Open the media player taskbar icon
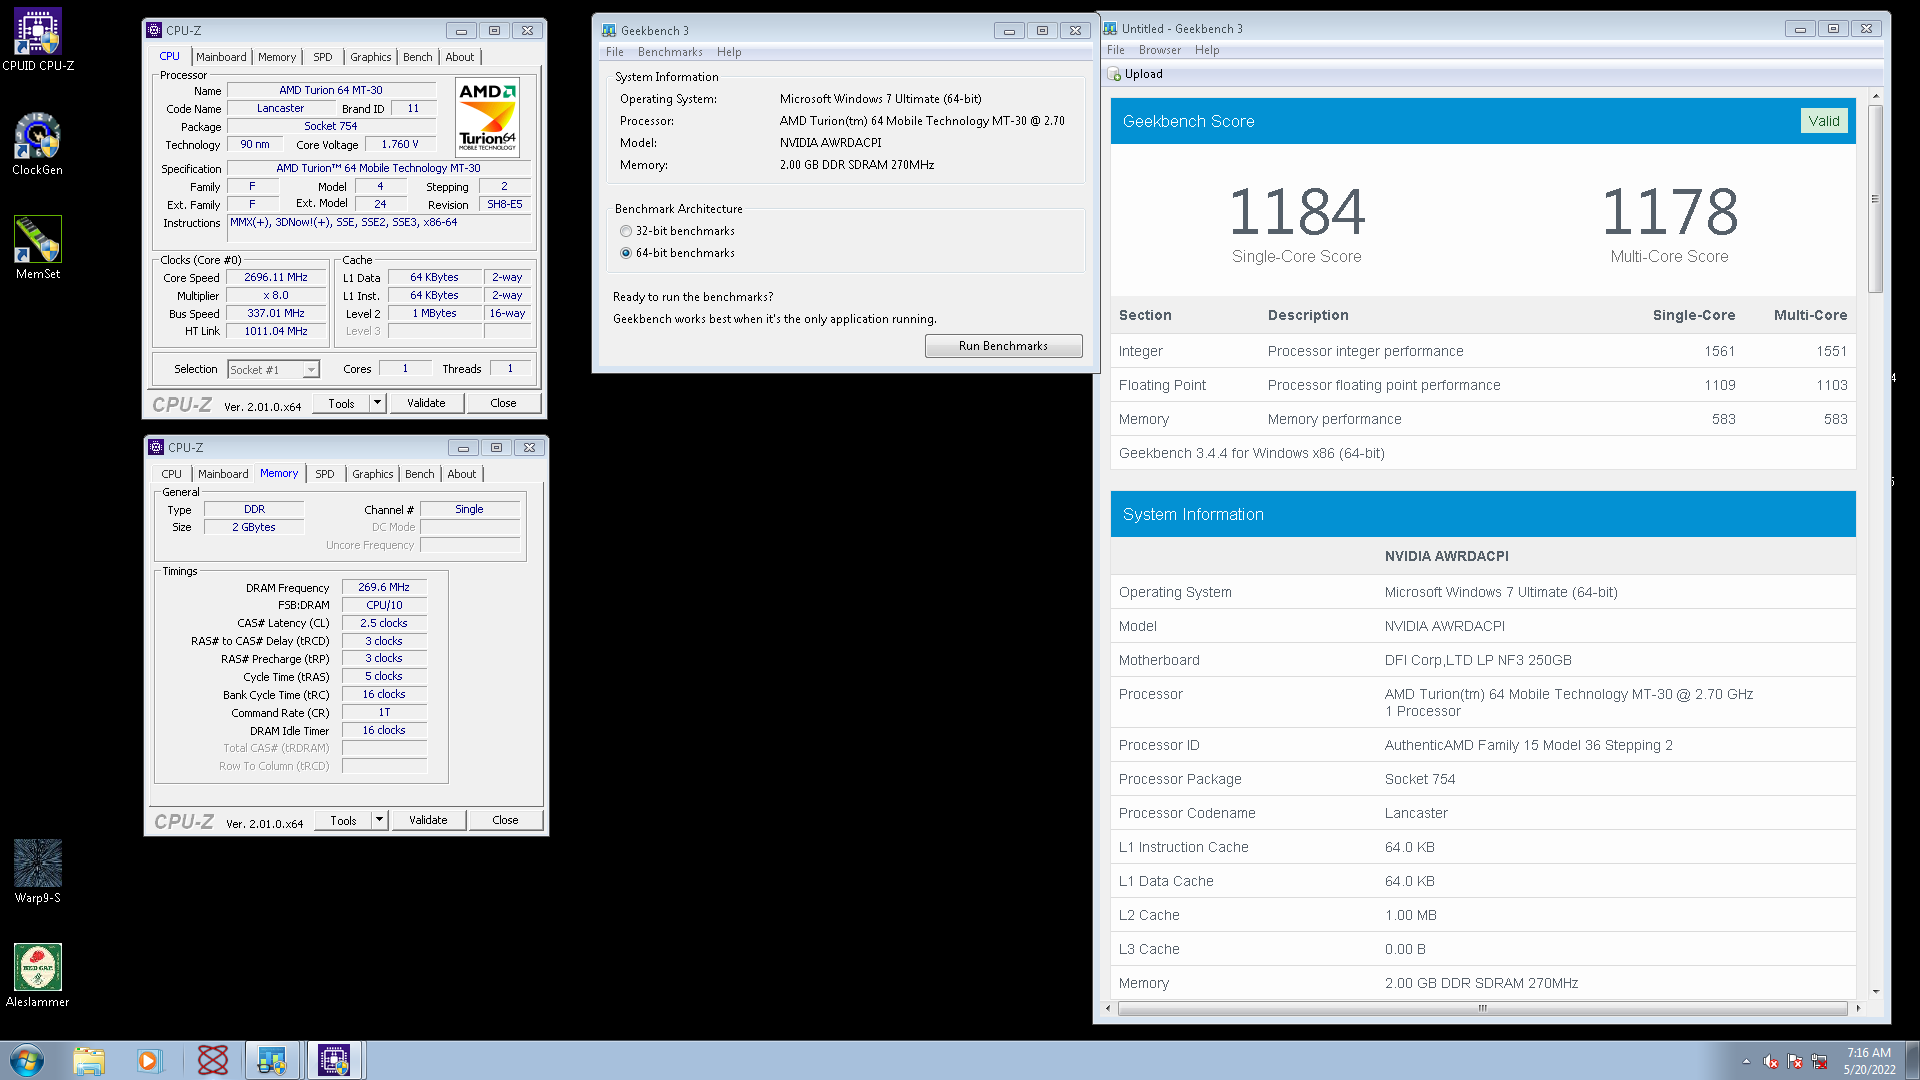This screenshot has height=1080, width=1920. 149,1060
